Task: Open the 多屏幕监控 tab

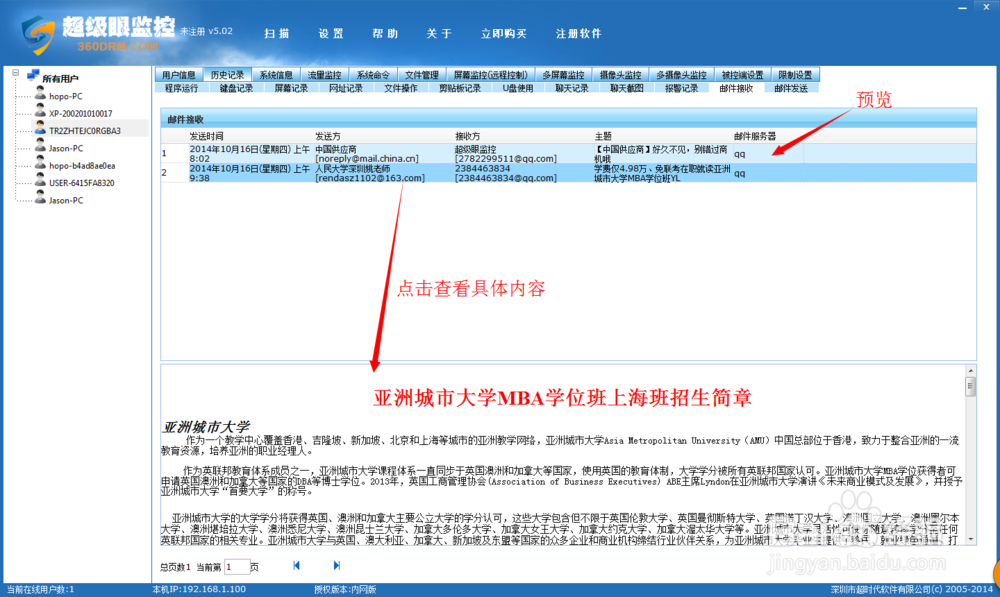Action: click(x=564, y=75)
